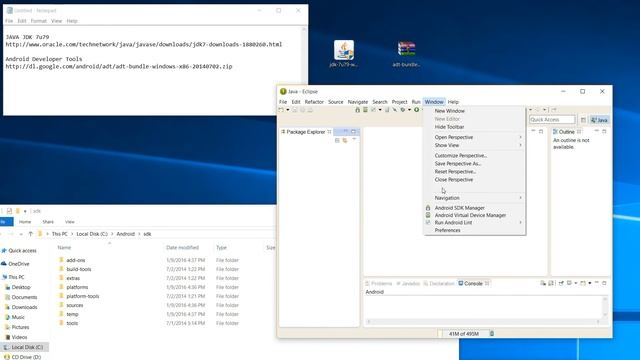
Task: Toggle Scroll Lock in Console toolbar
Action: [551, 283]
